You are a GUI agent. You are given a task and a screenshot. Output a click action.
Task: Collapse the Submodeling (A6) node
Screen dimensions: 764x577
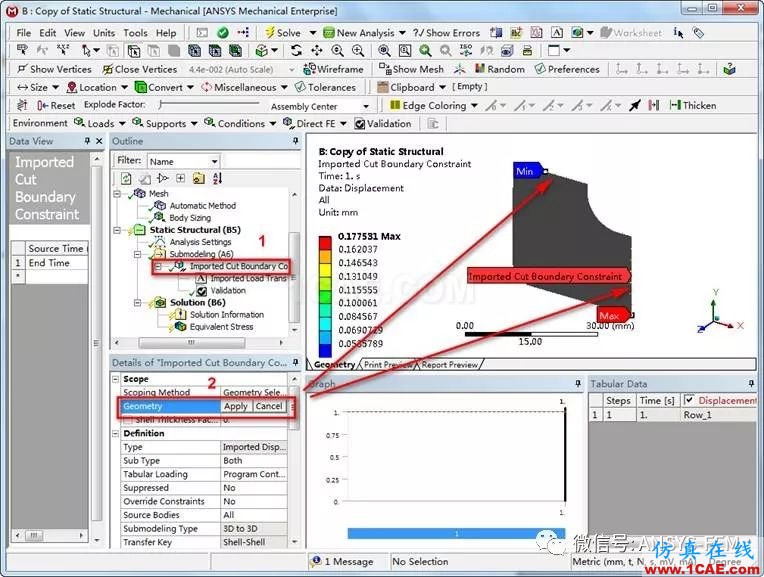(137, 254)
